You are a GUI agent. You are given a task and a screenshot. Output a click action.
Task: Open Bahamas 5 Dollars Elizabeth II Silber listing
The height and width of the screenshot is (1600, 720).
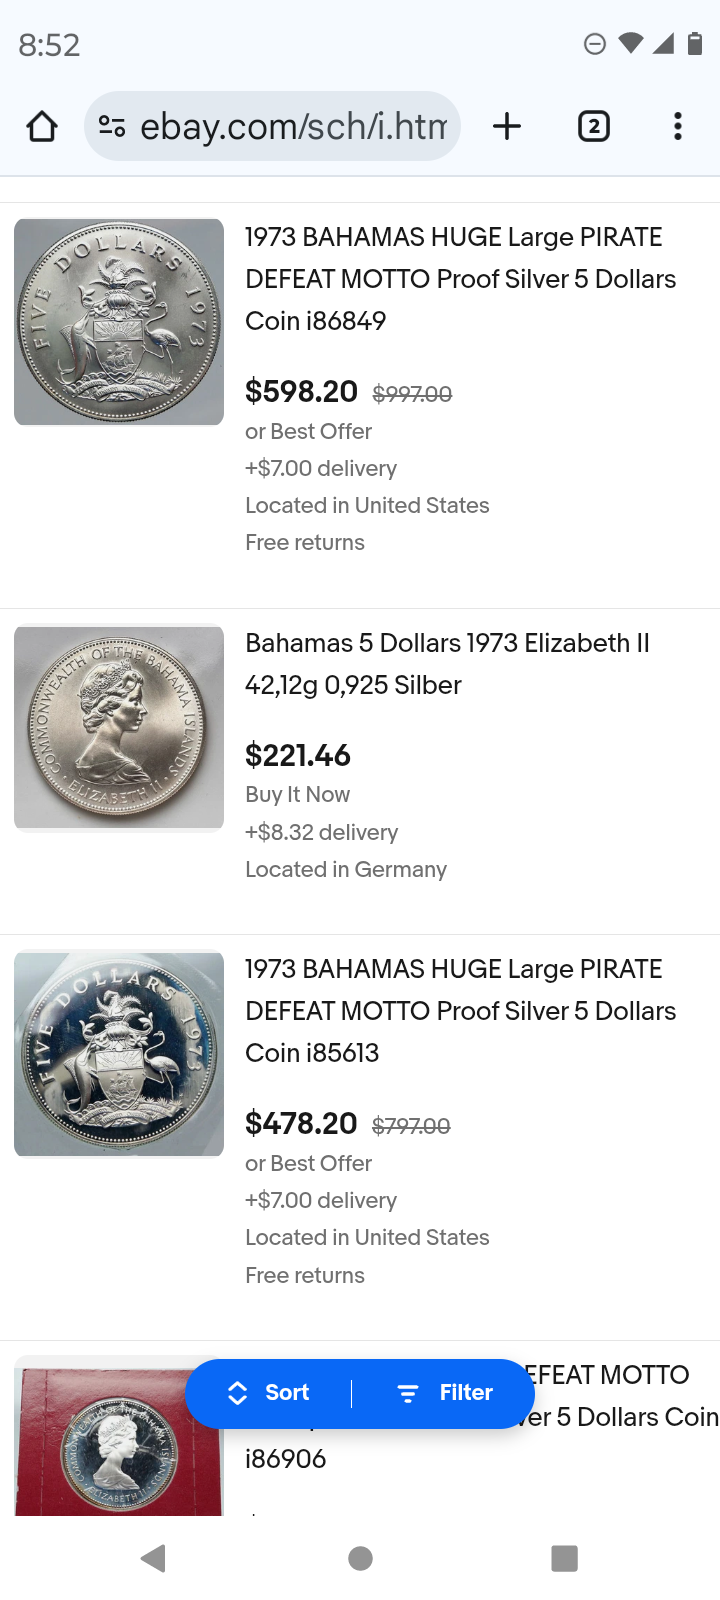[447, 664]
